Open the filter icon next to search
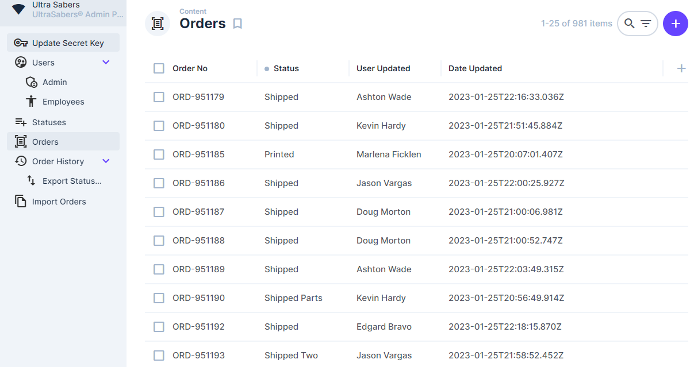The image size is (690, 367). click(x=646, y=23)
